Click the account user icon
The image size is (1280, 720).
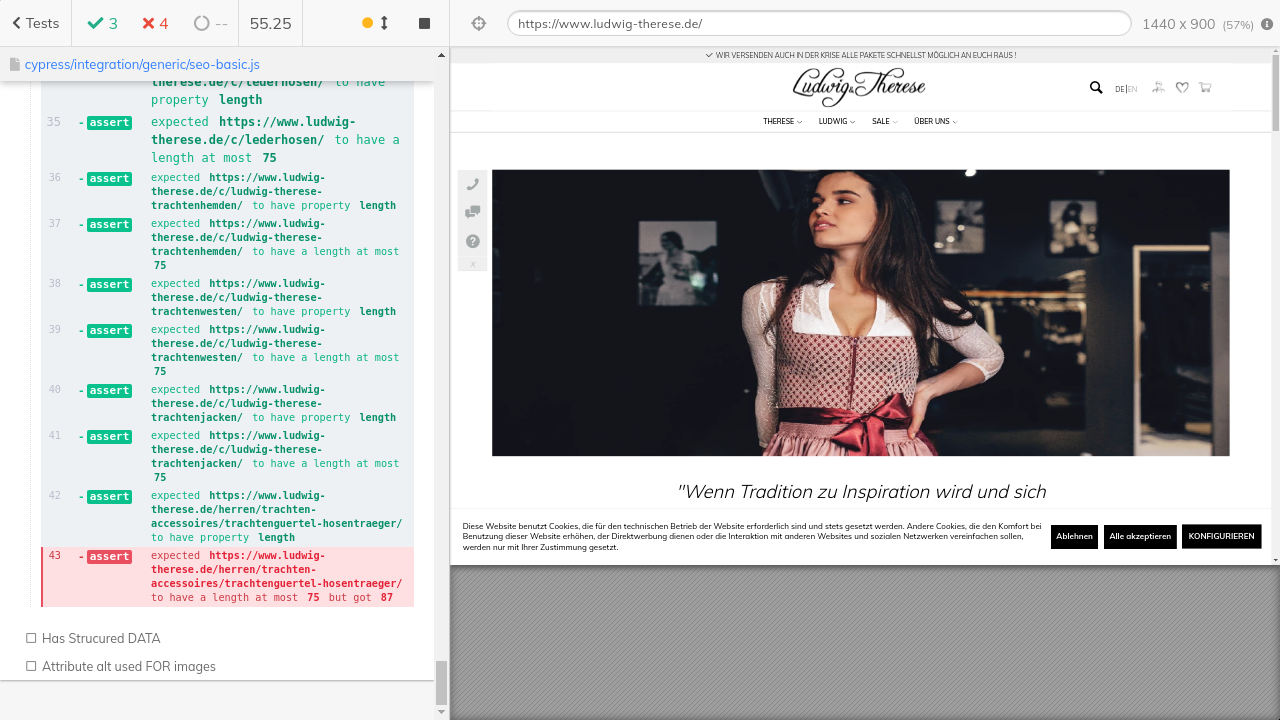1158,88
